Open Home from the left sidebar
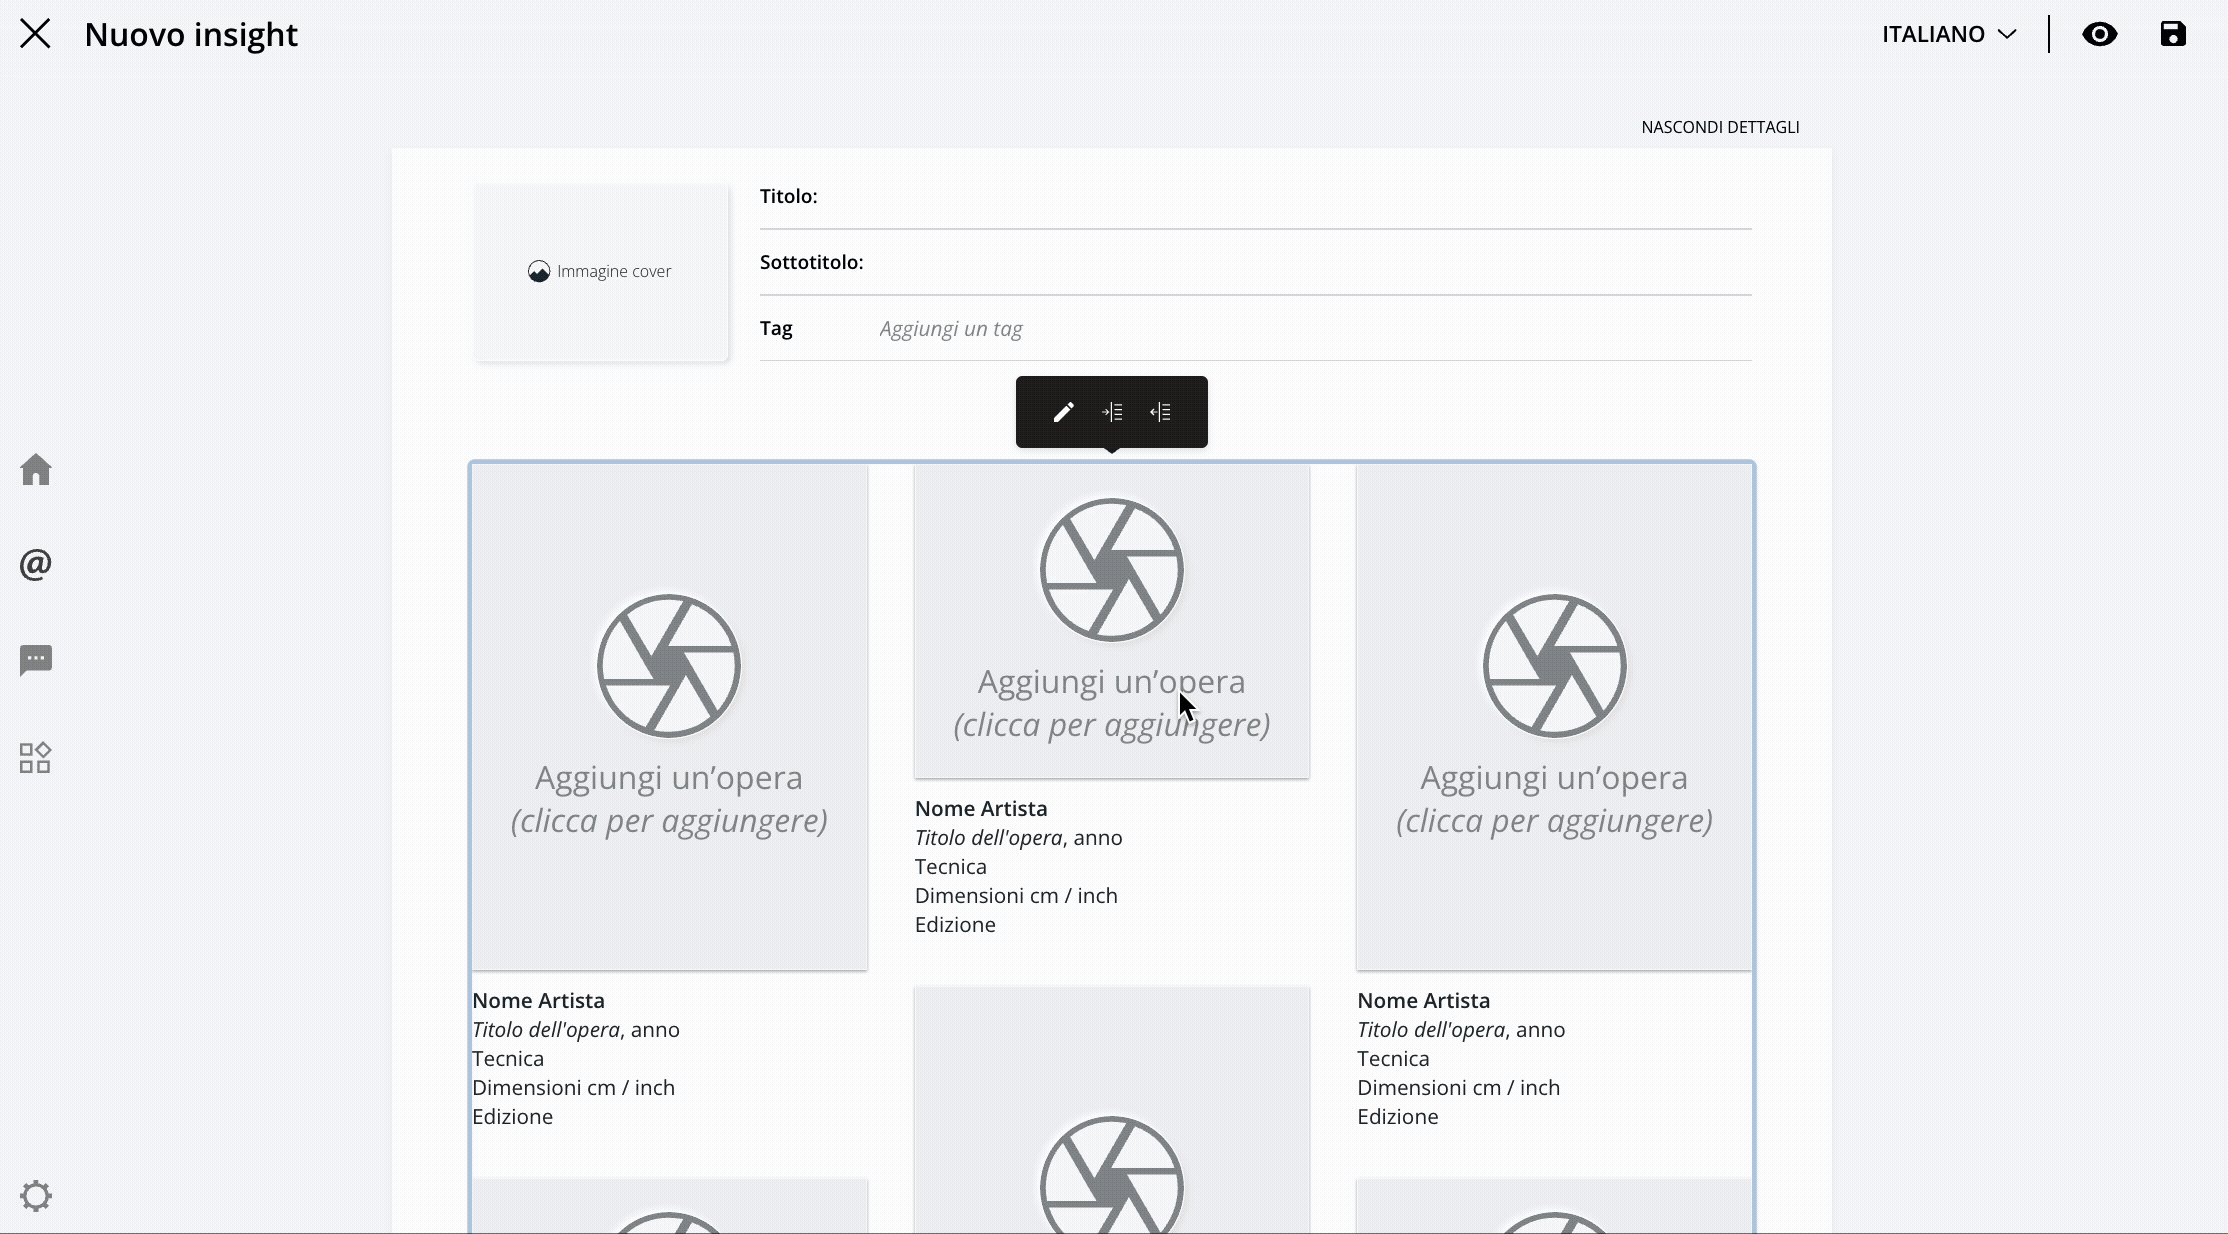Image resolution: width=2228 pixels, height=1234 pixels. pos(36,470)
